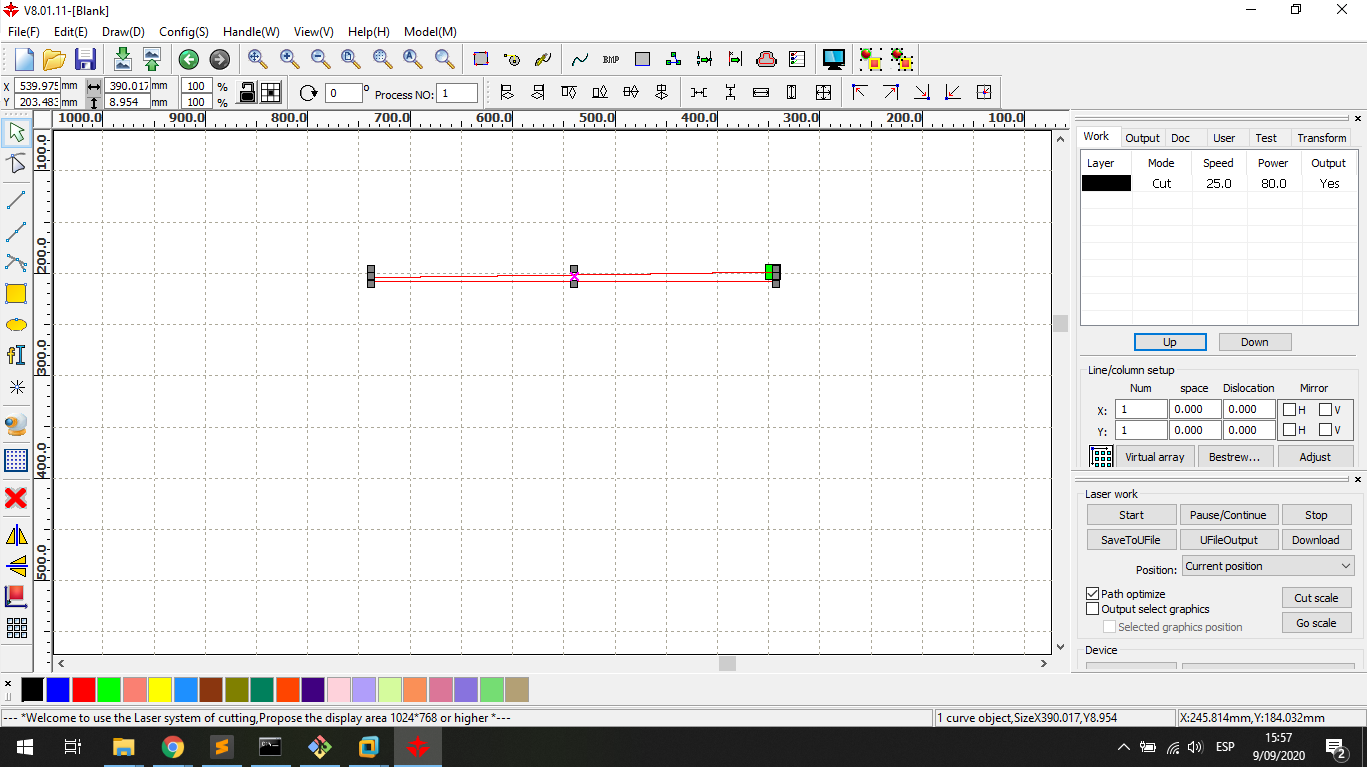Switch to the Doc tab
Screen dimensions: 1369x768
click(x=1181, y=138)
